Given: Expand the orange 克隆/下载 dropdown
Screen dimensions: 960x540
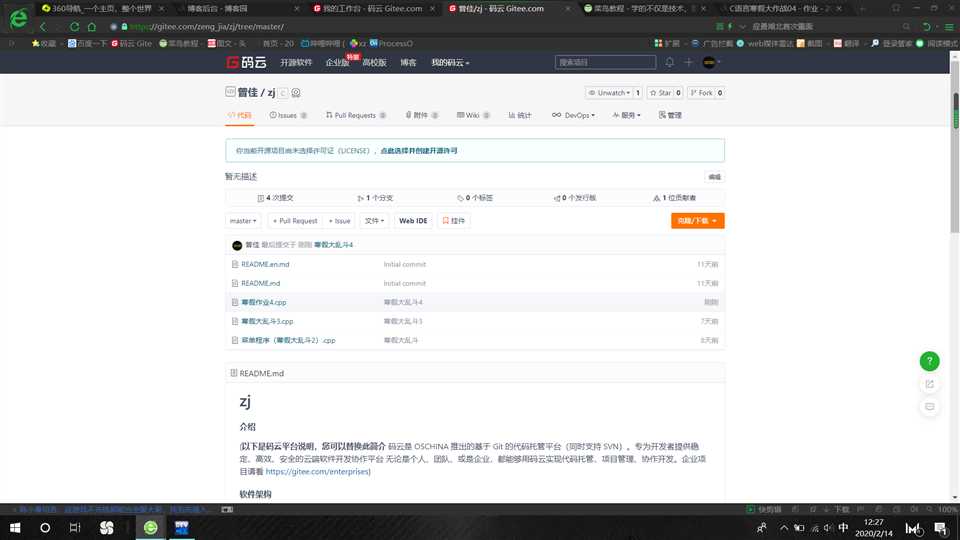Looking at the screenshot, I should [x=697, y=221].
